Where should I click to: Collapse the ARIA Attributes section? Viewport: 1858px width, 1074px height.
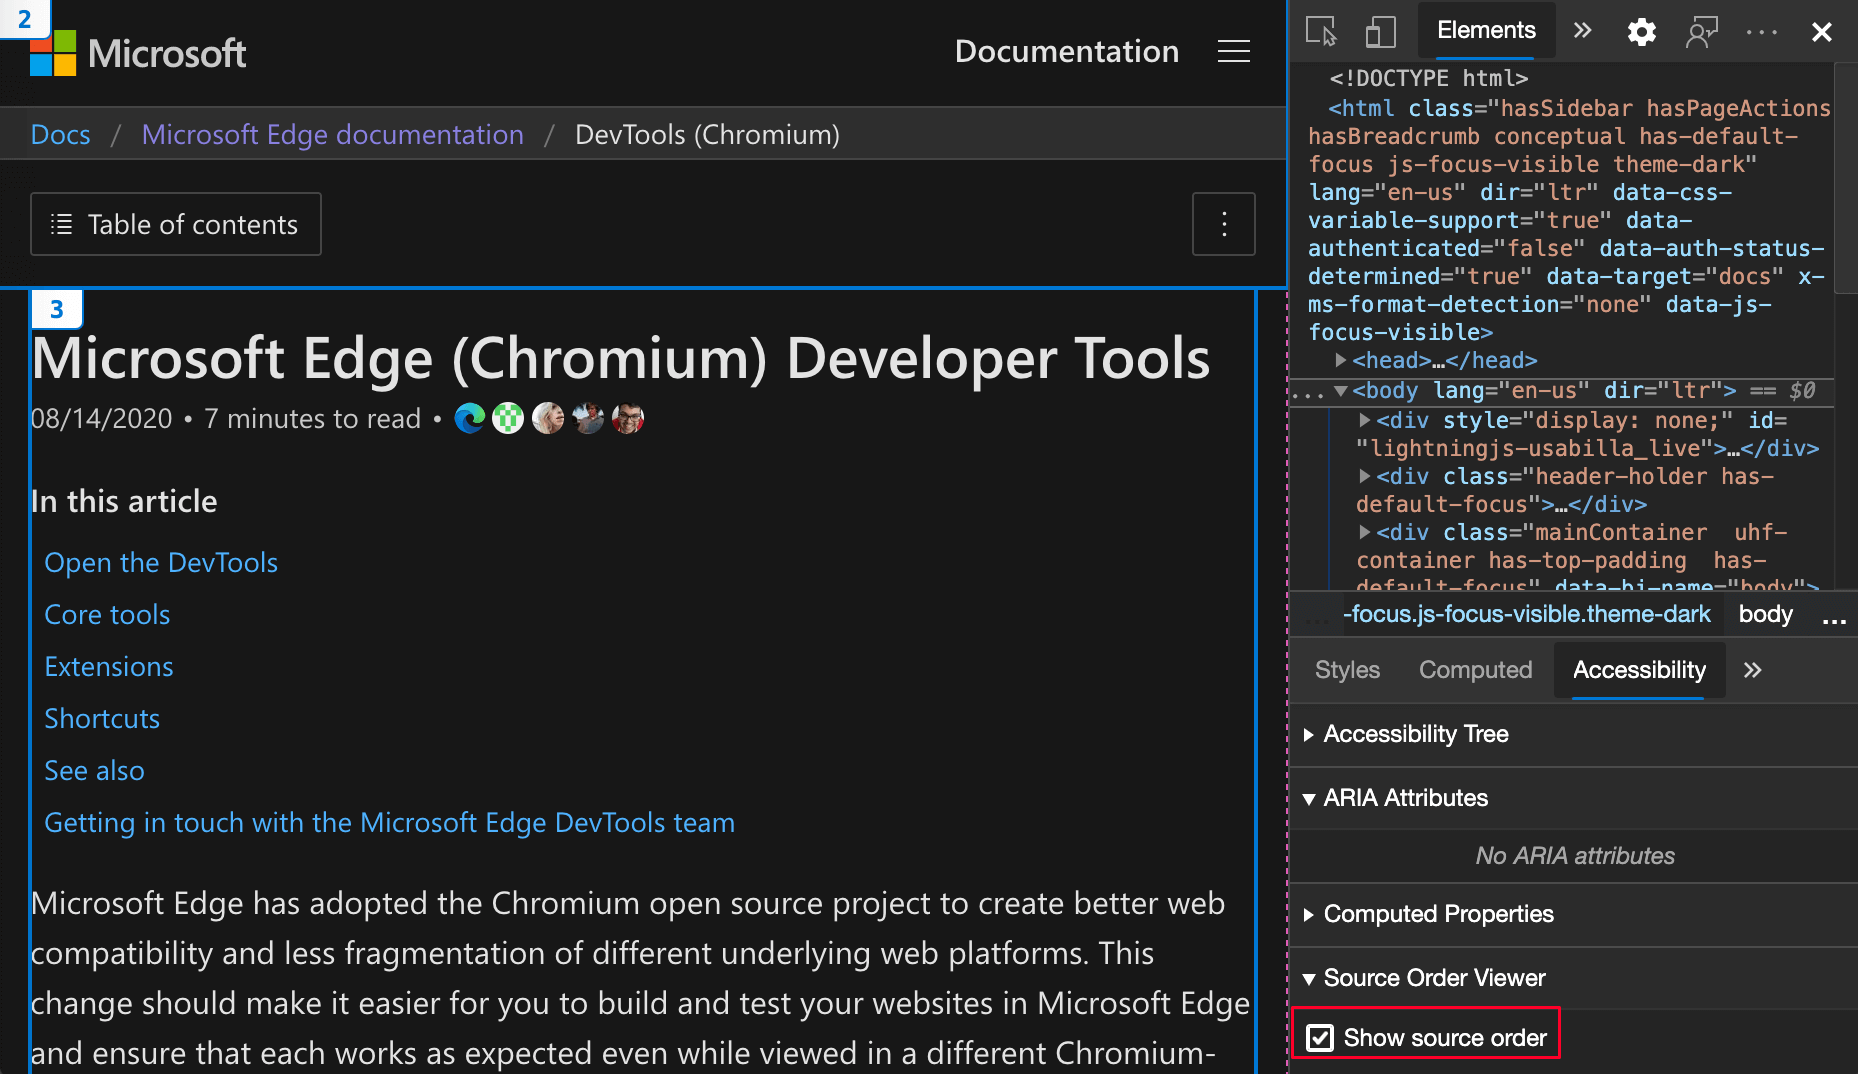1308,799
